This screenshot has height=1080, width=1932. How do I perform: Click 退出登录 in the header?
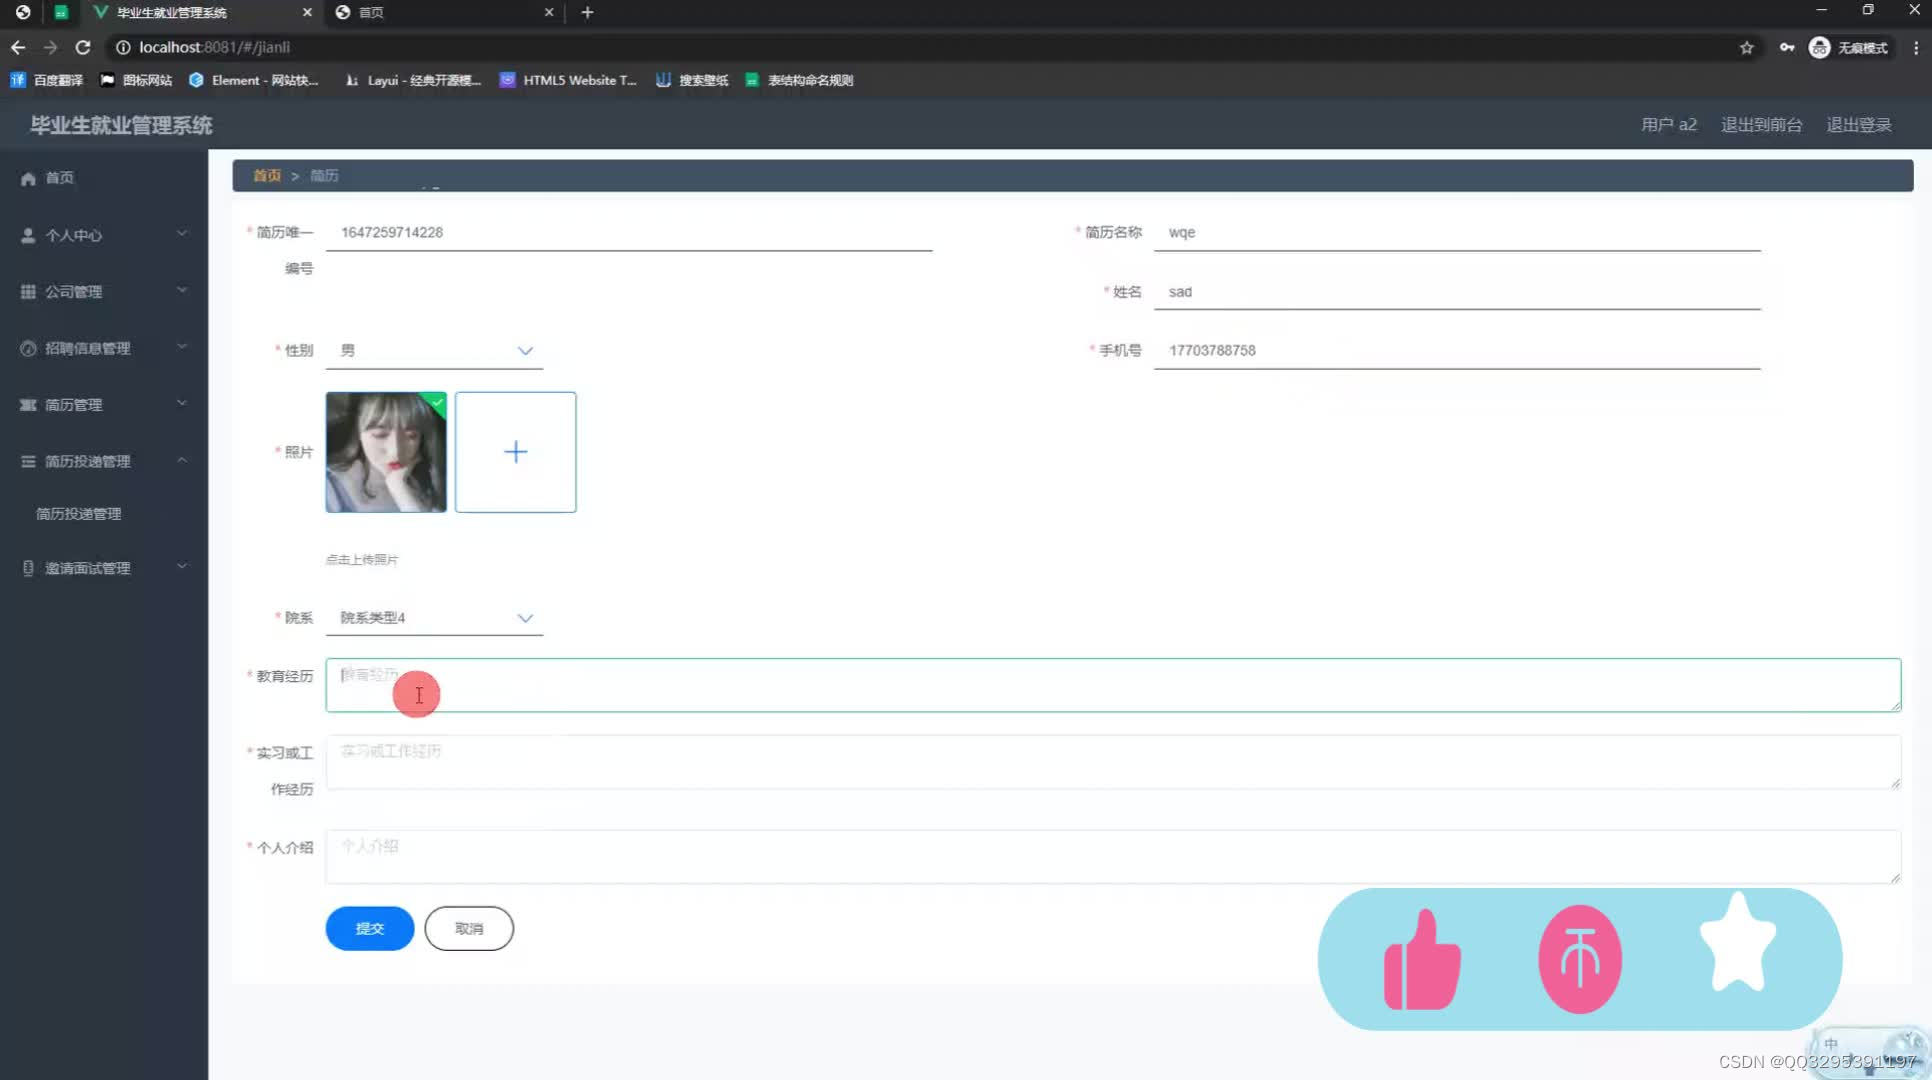point(1859,125)
